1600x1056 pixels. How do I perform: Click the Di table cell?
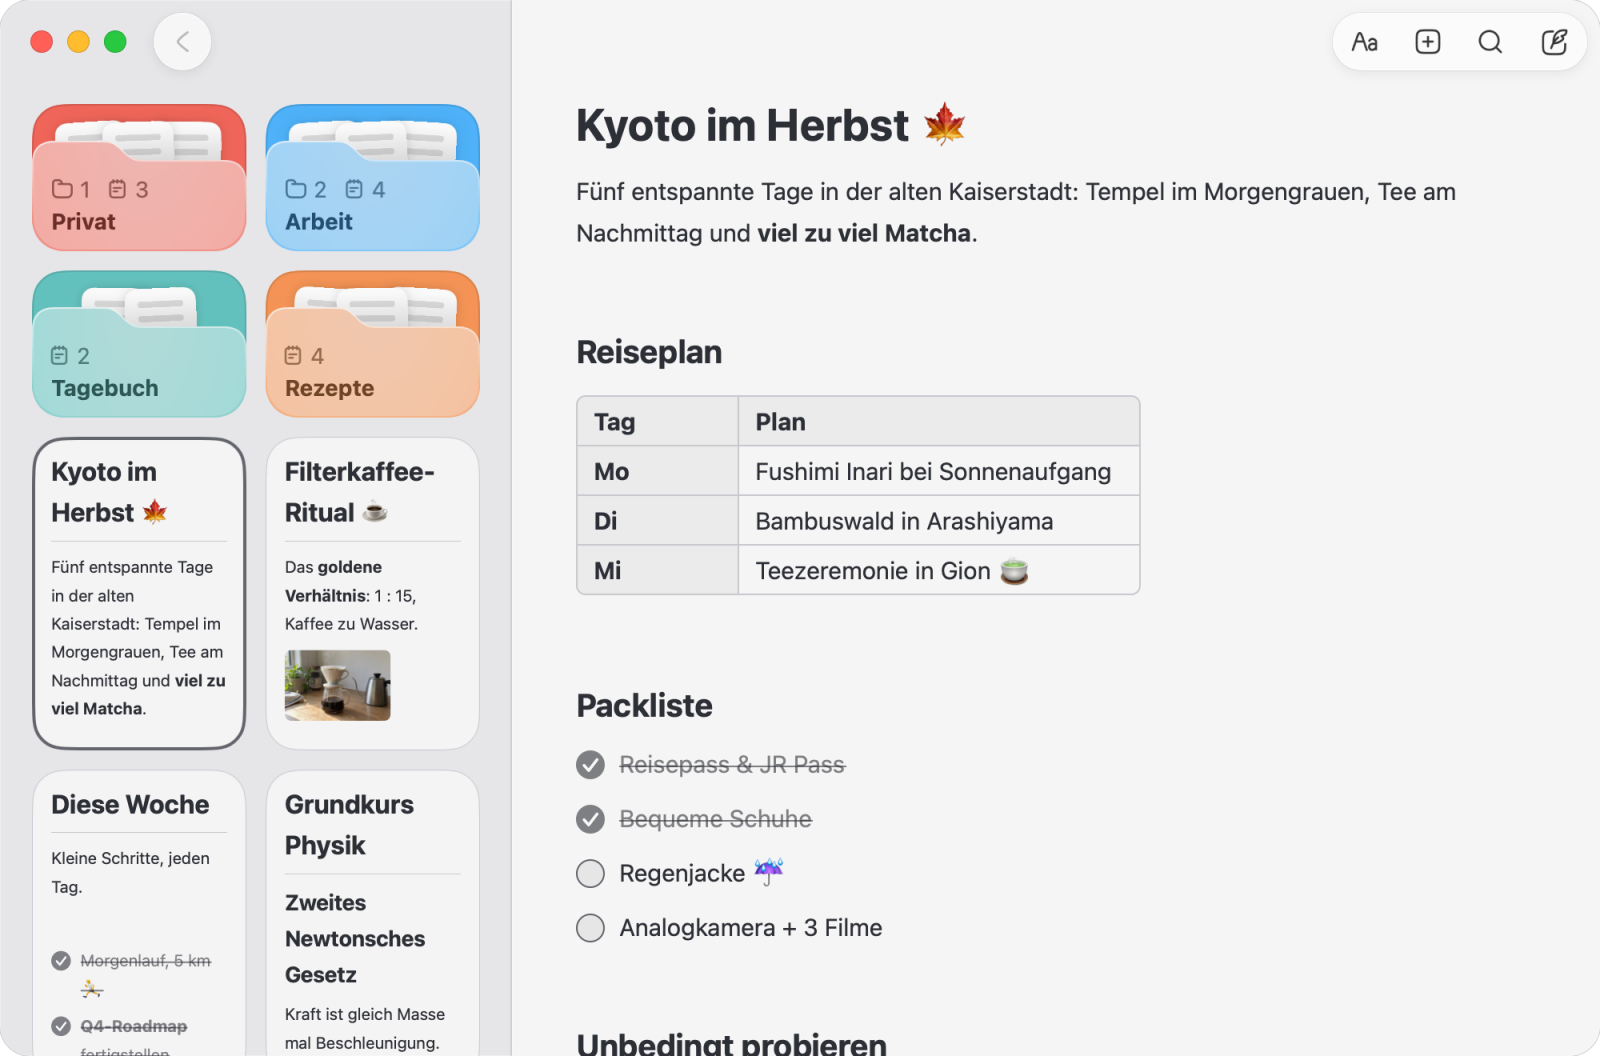point(658,521)
